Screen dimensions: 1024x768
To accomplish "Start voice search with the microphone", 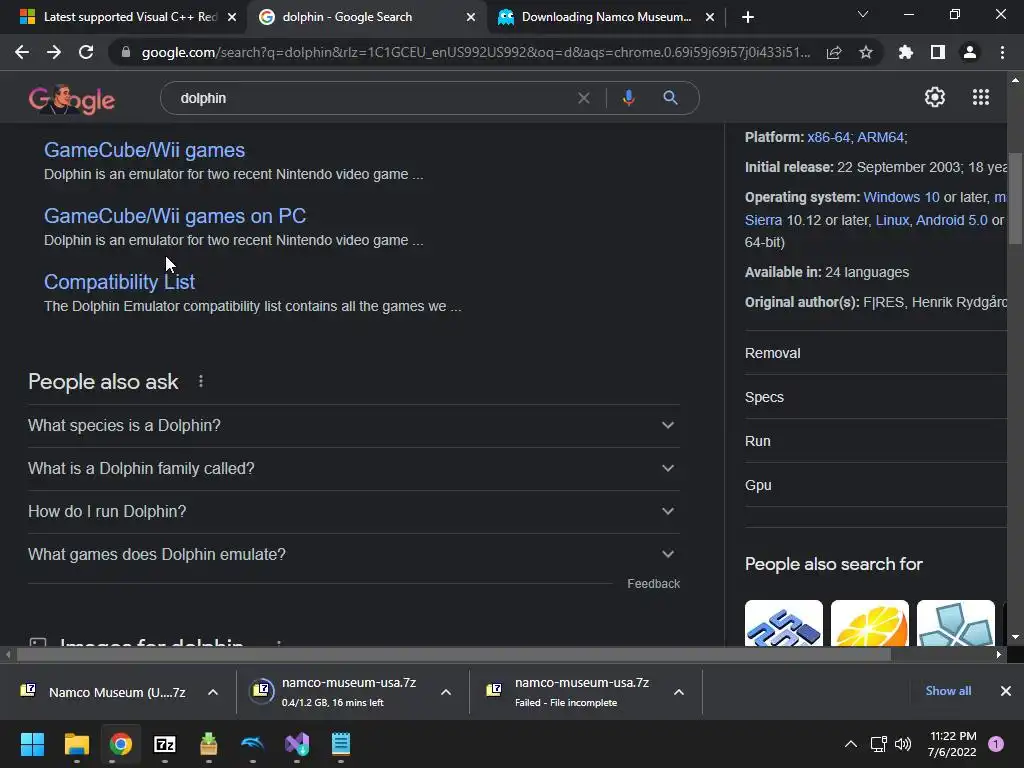I will [628, 98].
